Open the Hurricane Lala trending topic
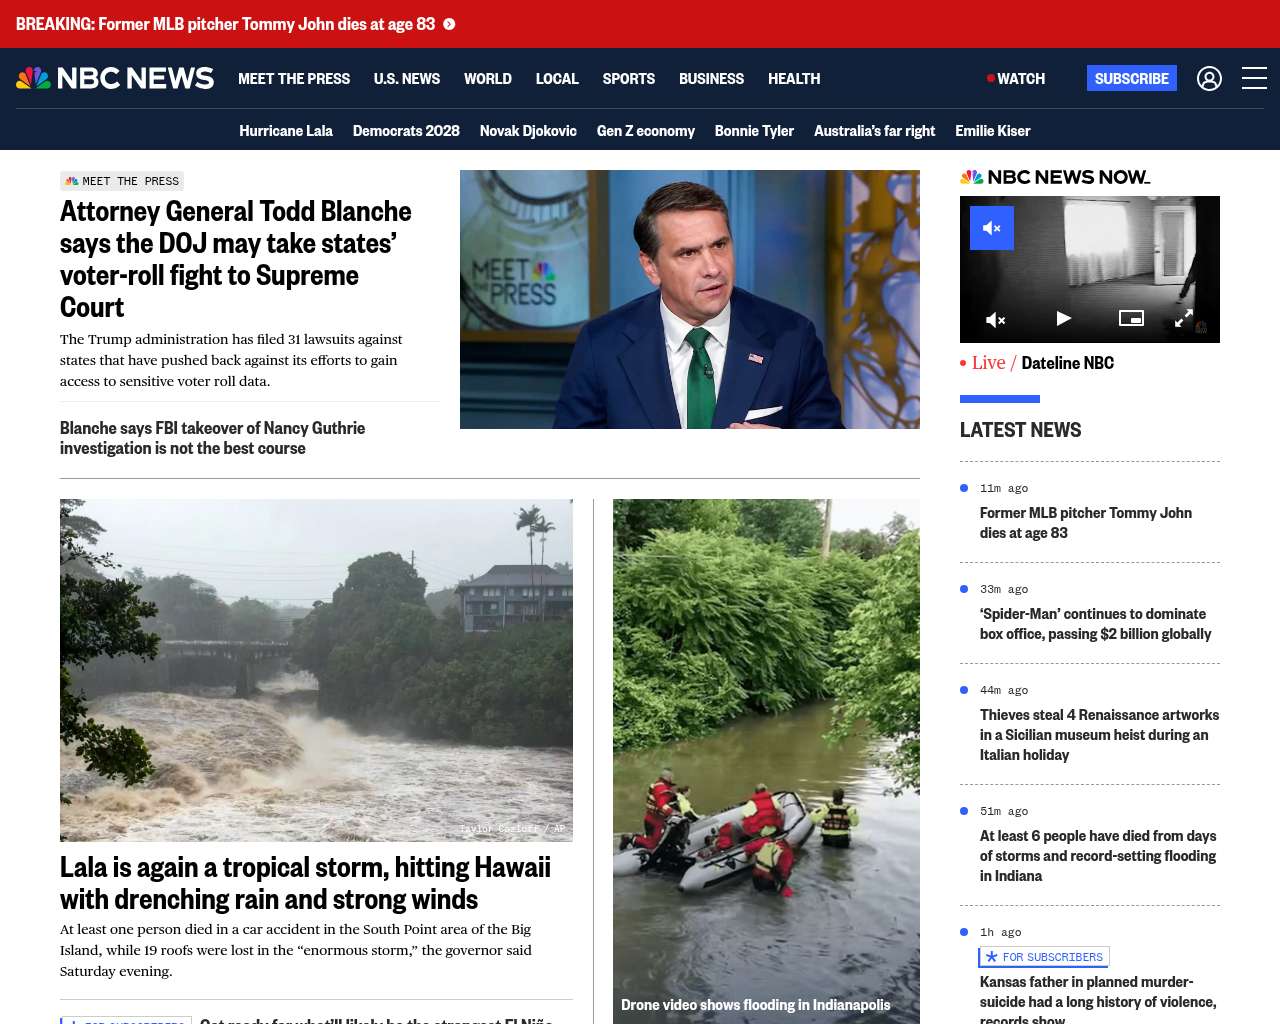The width and height of the screenshot is (1280, 1024). 286,130
